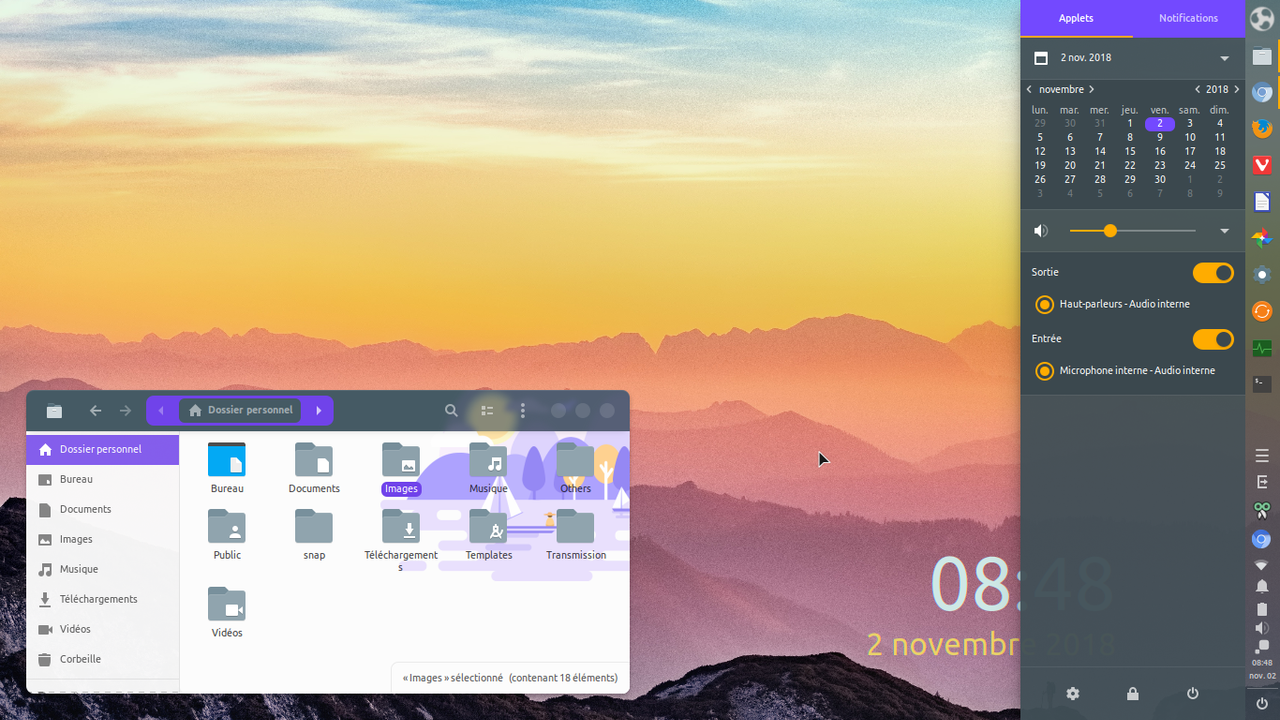Select Musique in the file manager sidebar
This screenshot has height=720, width=1280.
pyautogui.click(x=103, y=569)
